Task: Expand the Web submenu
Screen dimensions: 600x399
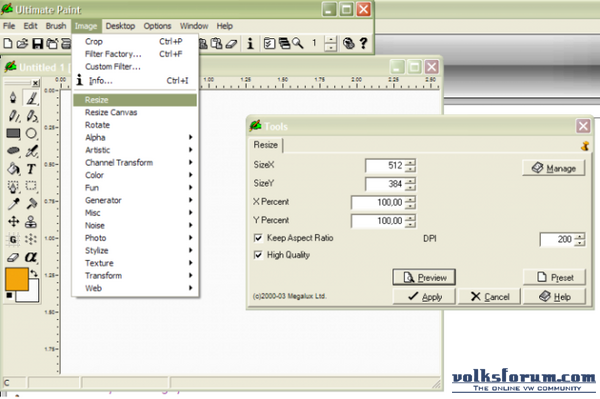Action: click(x=135, y=288)
